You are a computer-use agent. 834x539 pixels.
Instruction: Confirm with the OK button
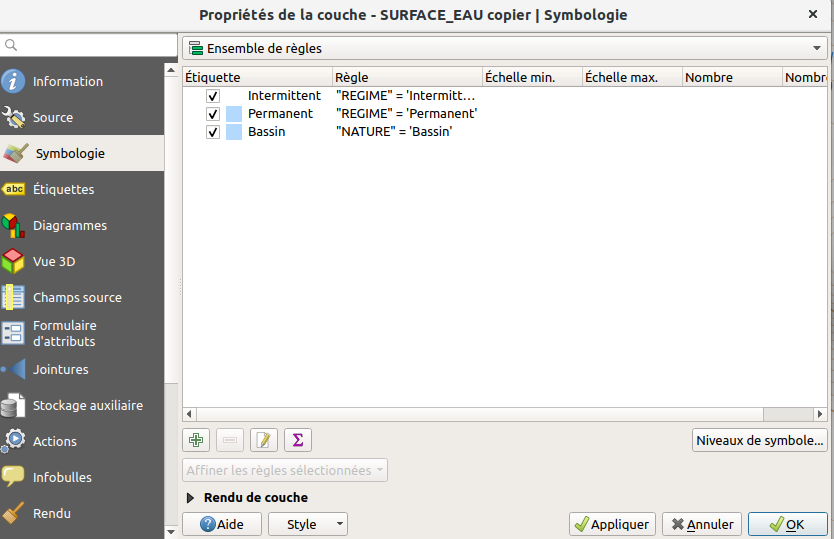coord(788,524)
